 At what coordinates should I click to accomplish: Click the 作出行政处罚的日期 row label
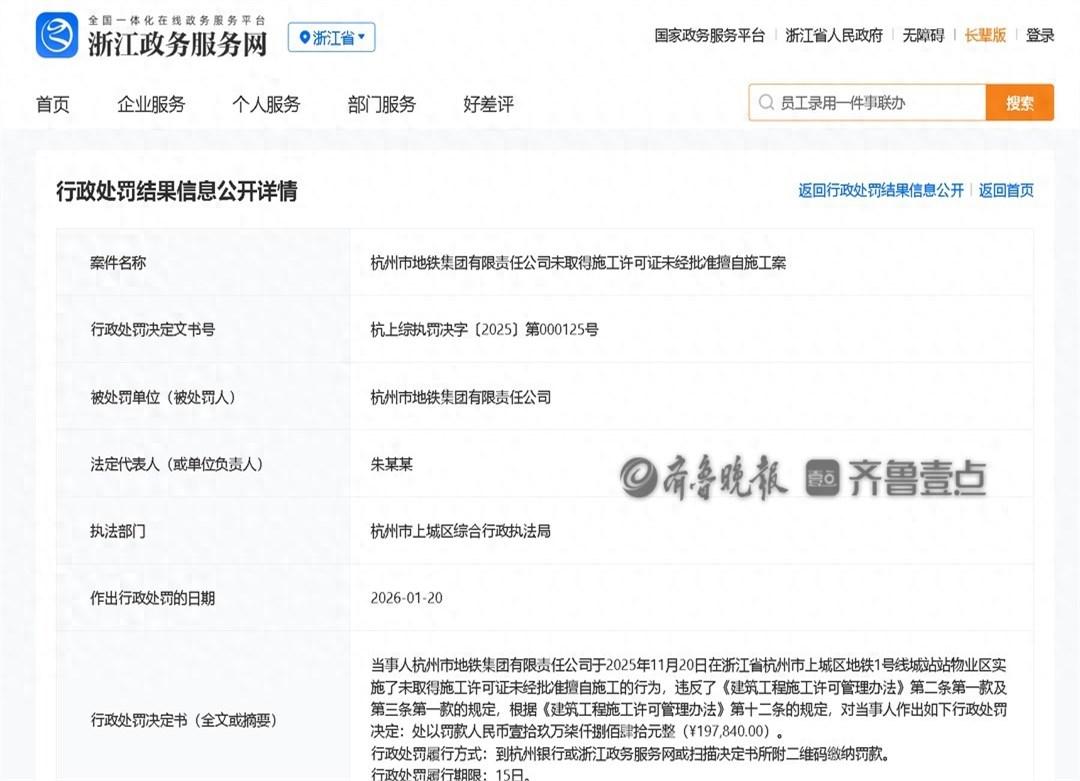pos(152,598)
